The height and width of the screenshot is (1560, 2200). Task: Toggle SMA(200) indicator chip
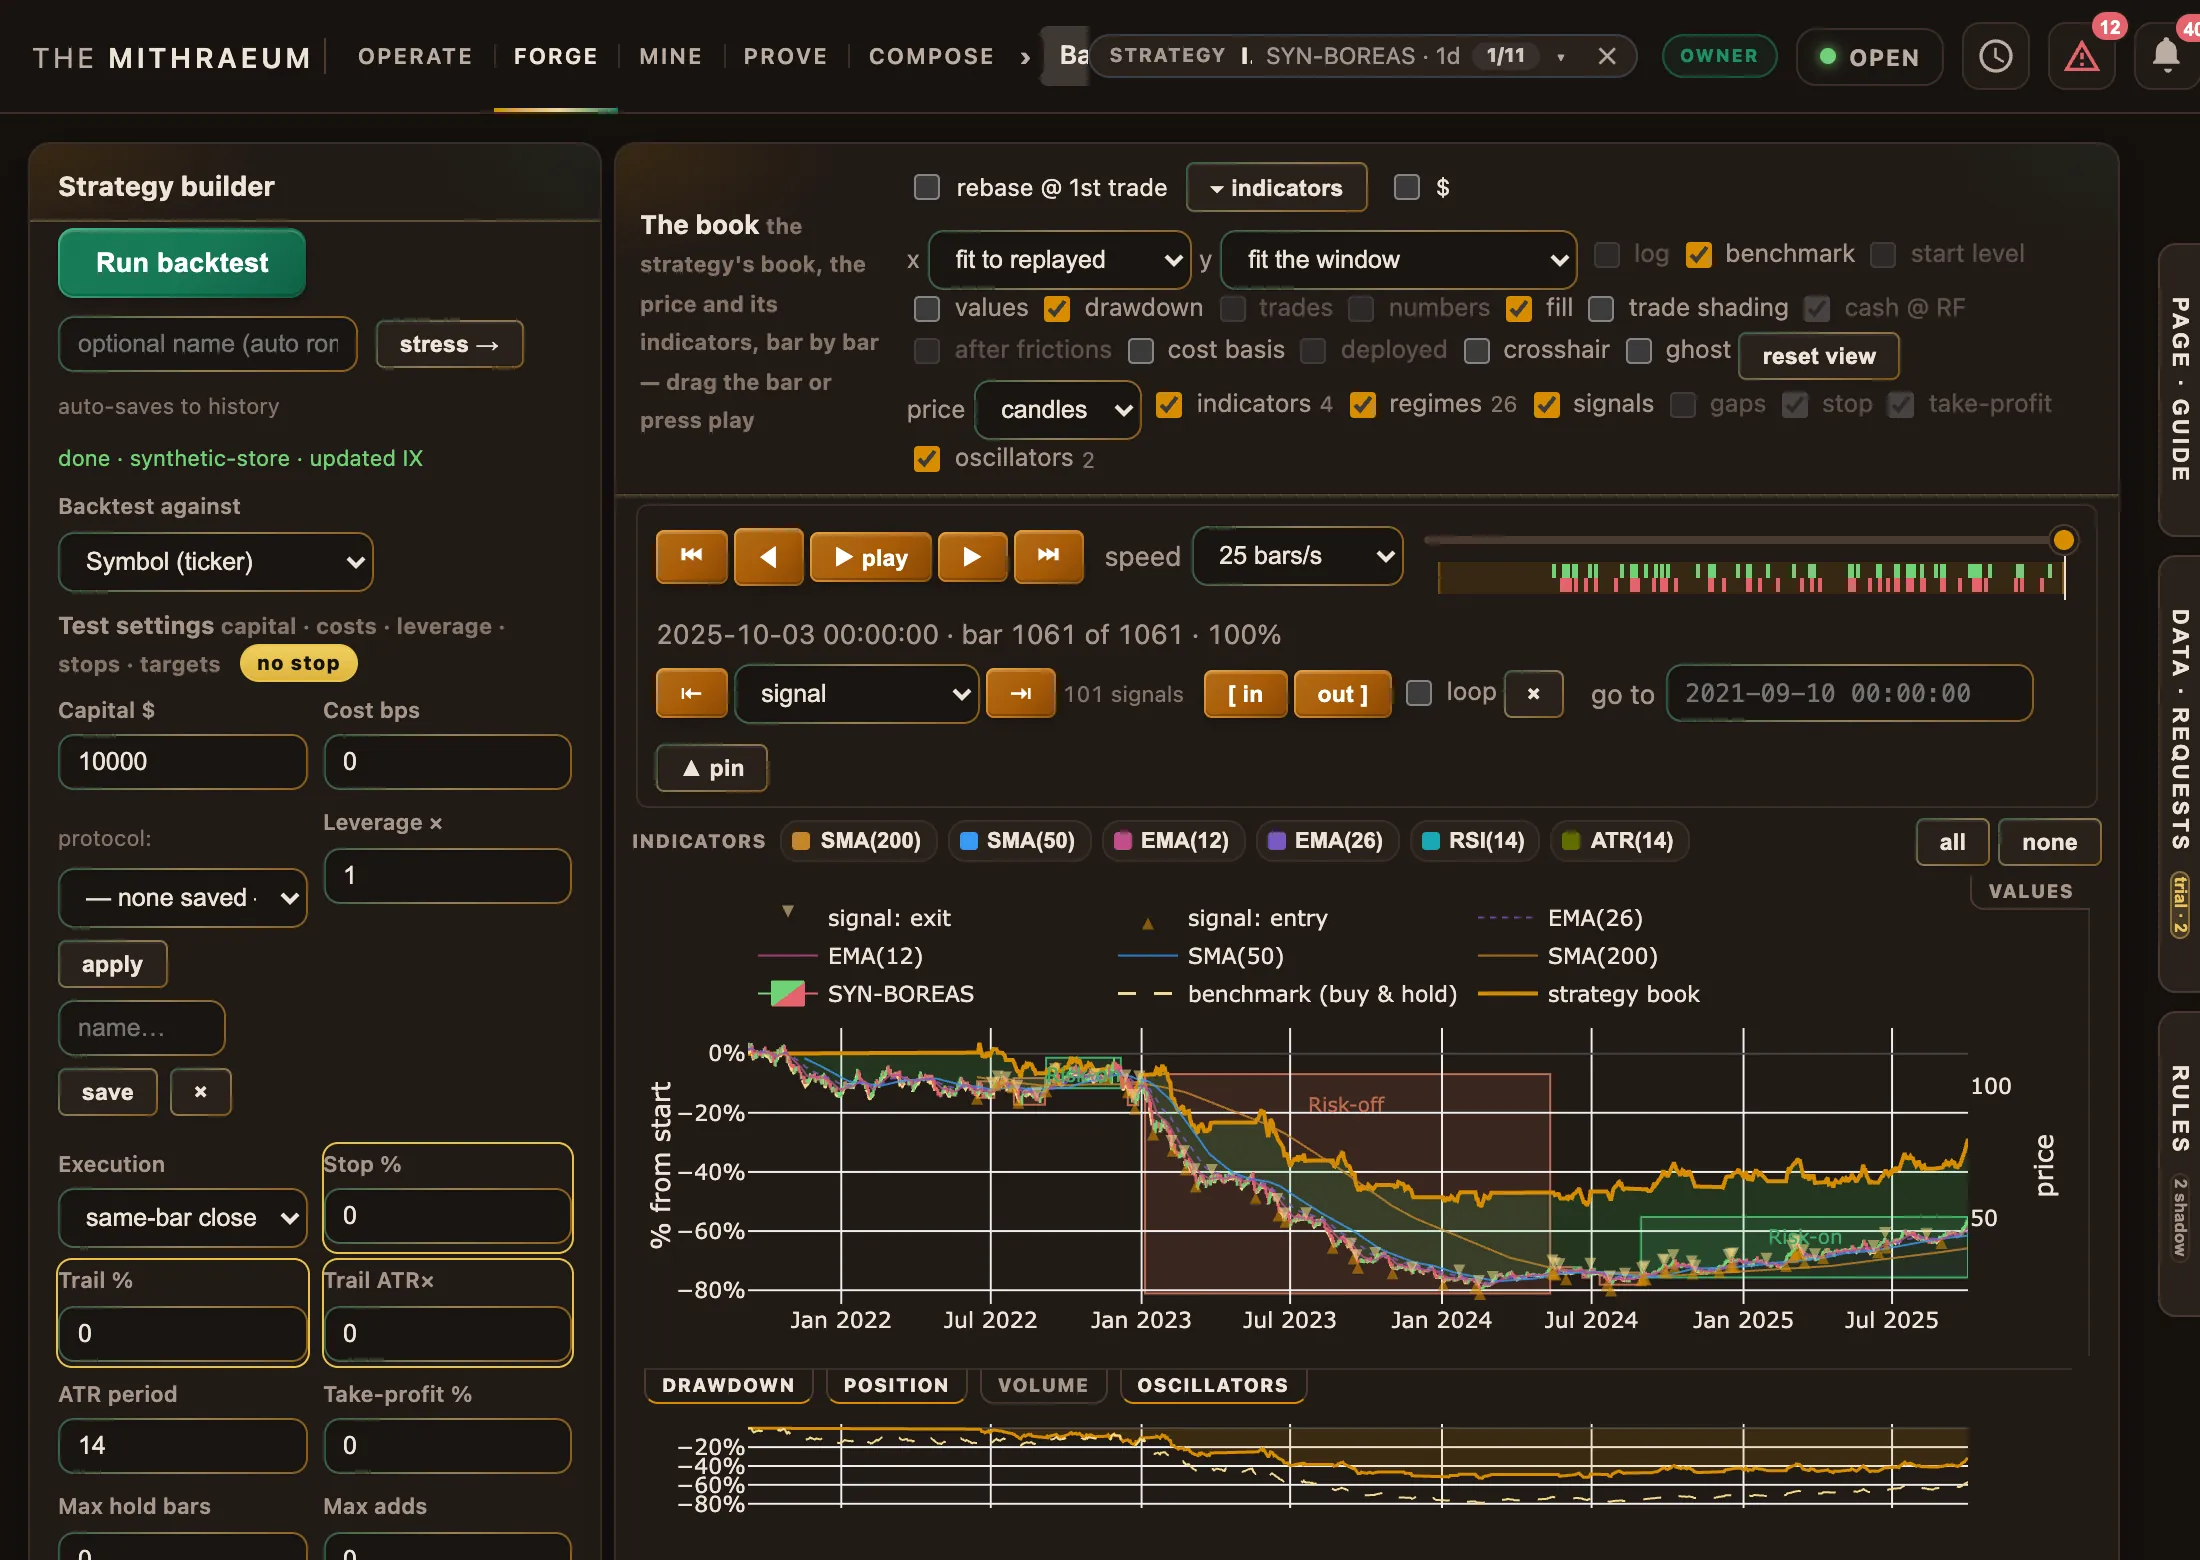857,840
